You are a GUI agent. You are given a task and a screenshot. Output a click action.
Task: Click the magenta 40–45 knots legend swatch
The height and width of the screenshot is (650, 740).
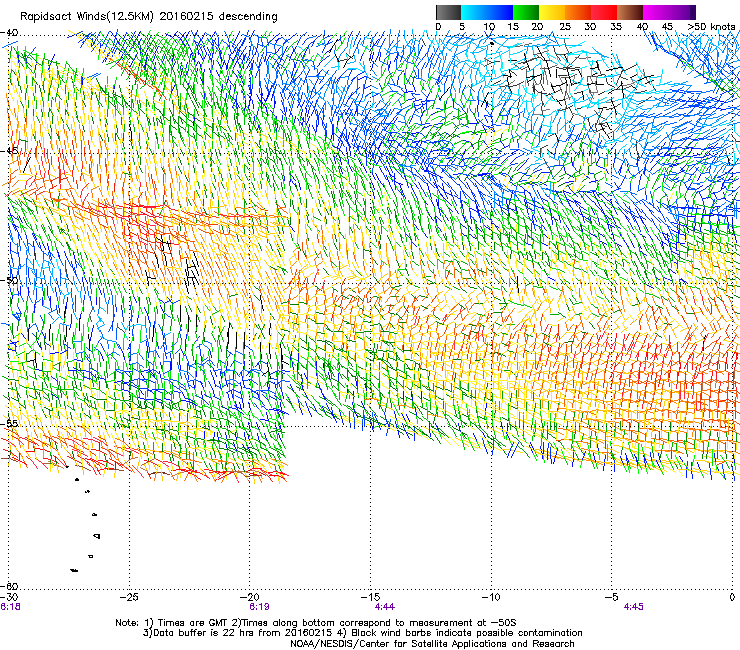[656, 12]
